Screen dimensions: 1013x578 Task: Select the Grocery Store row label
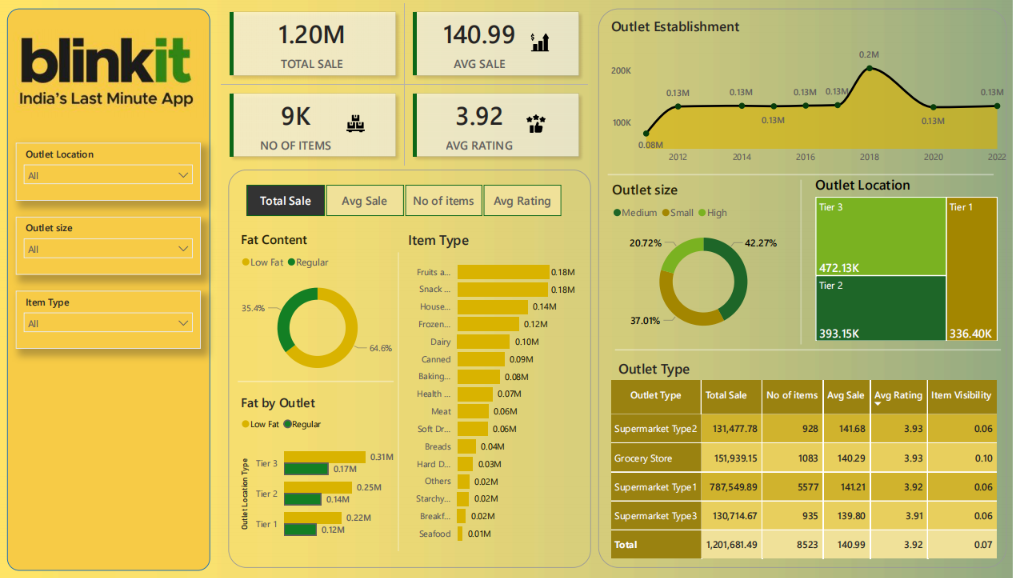656,459
